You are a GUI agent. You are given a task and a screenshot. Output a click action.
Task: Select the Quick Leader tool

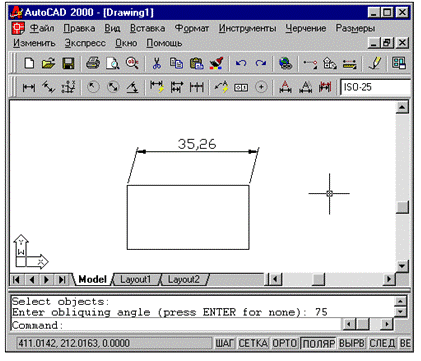pyautogui.click(x=221, y=87)
